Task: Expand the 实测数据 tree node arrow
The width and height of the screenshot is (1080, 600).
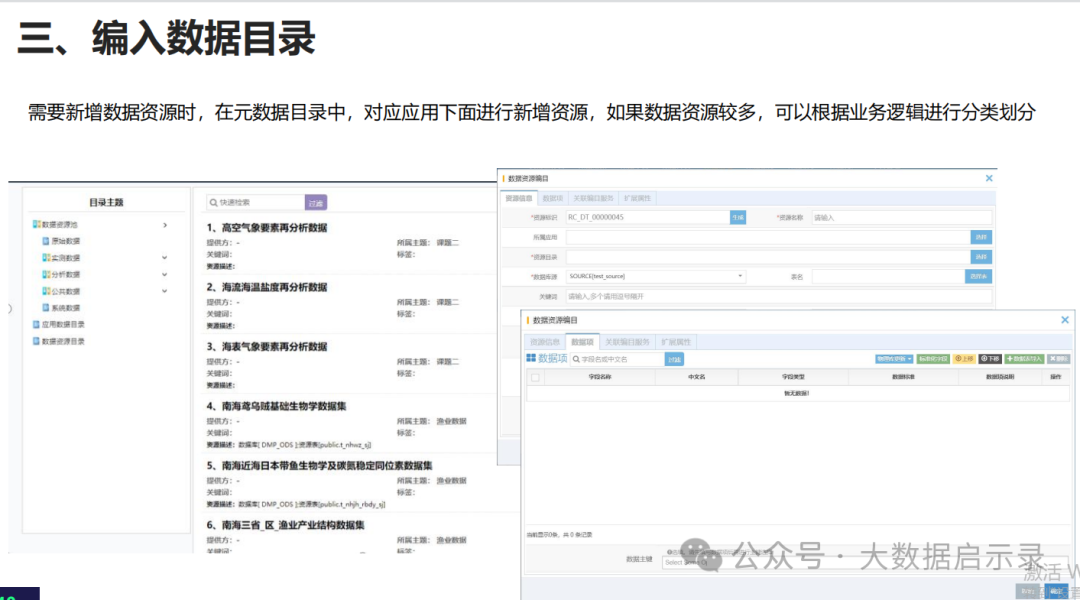Action: click(x=165, y=258)
